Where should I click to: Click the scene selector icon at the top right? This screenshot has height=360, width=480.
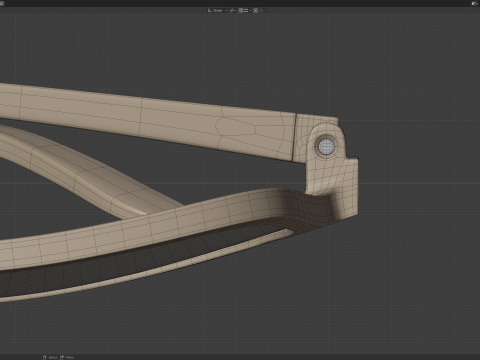474,3
